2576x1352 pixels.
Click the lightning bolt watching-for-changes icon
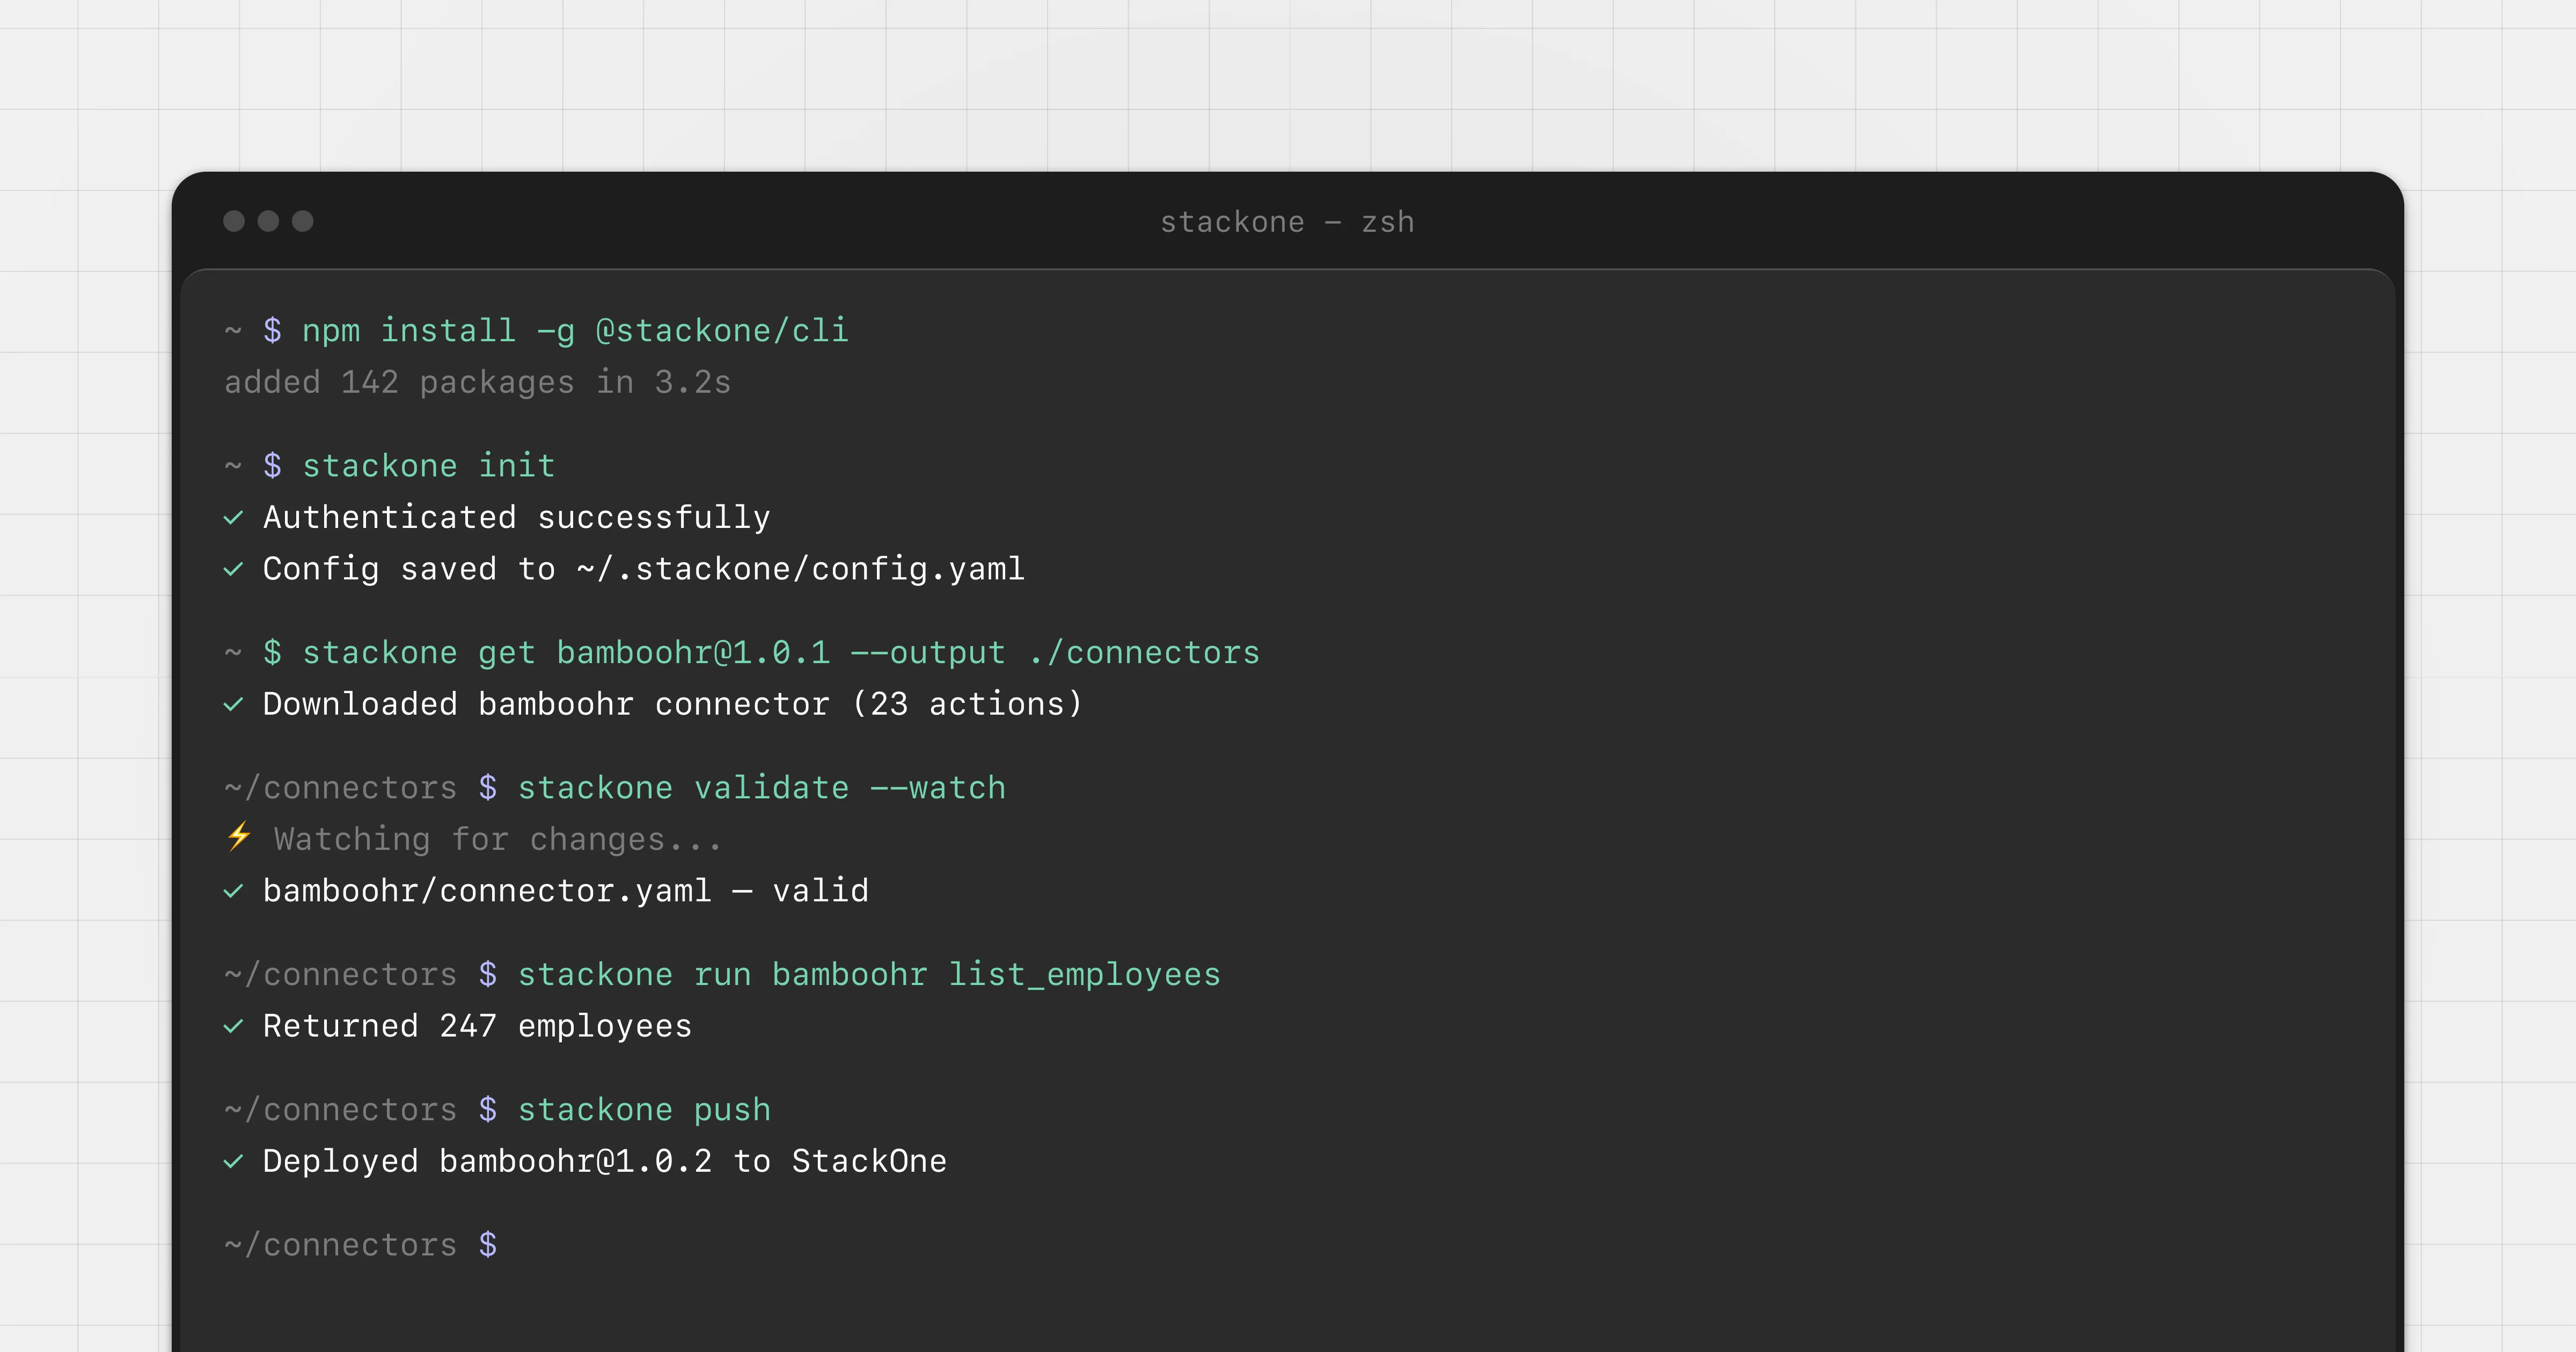click(238, 838)
